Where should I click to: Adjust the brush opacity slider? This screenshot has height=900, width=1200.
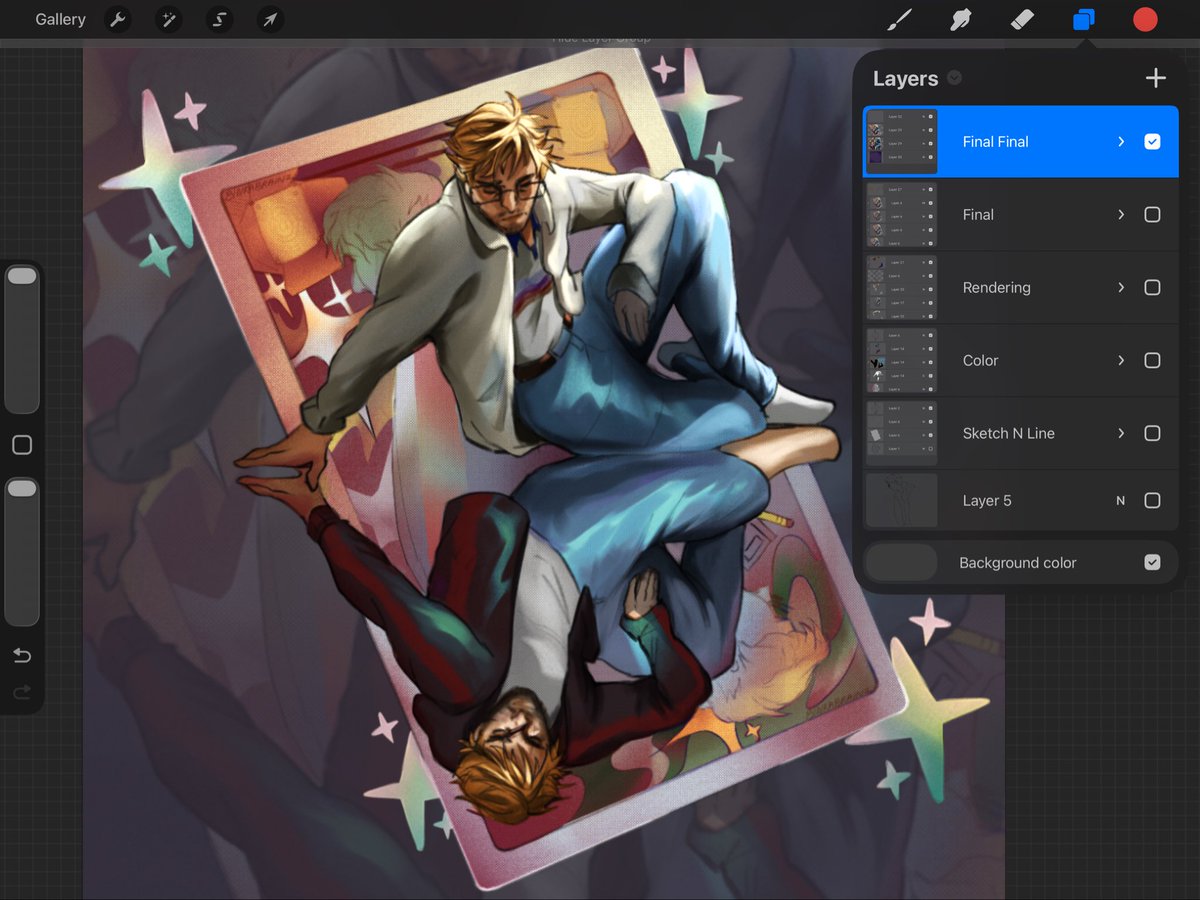click(22, 551)
